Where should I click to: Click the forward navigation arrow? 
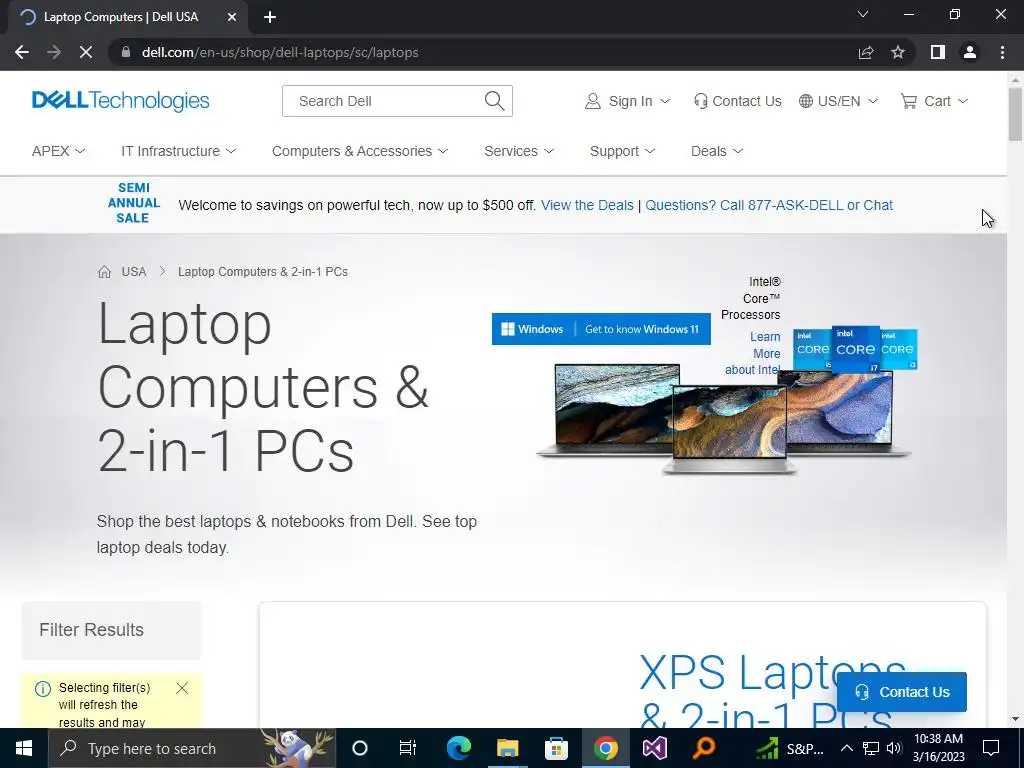click(x=54, y=52)
